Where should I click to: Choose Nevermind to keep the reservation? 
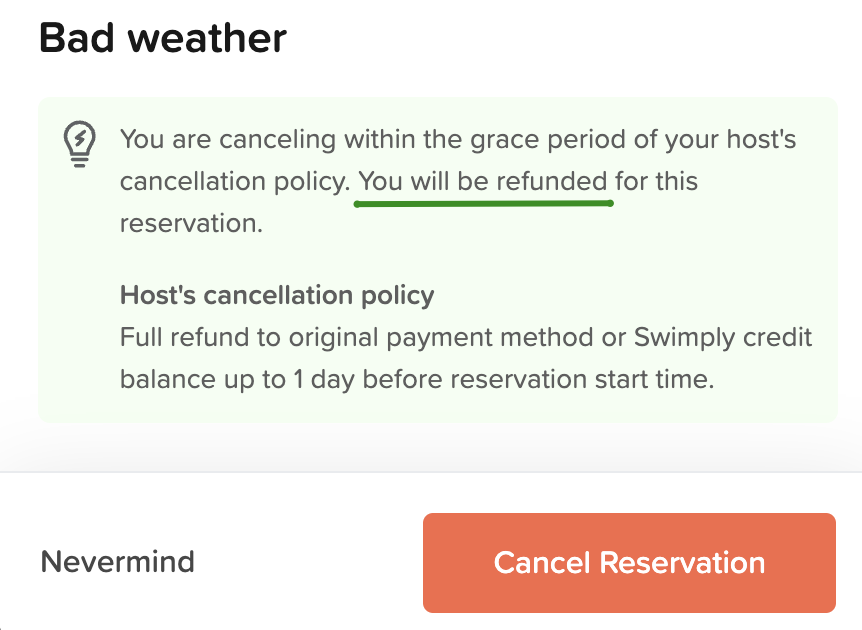tap(117, 562)
